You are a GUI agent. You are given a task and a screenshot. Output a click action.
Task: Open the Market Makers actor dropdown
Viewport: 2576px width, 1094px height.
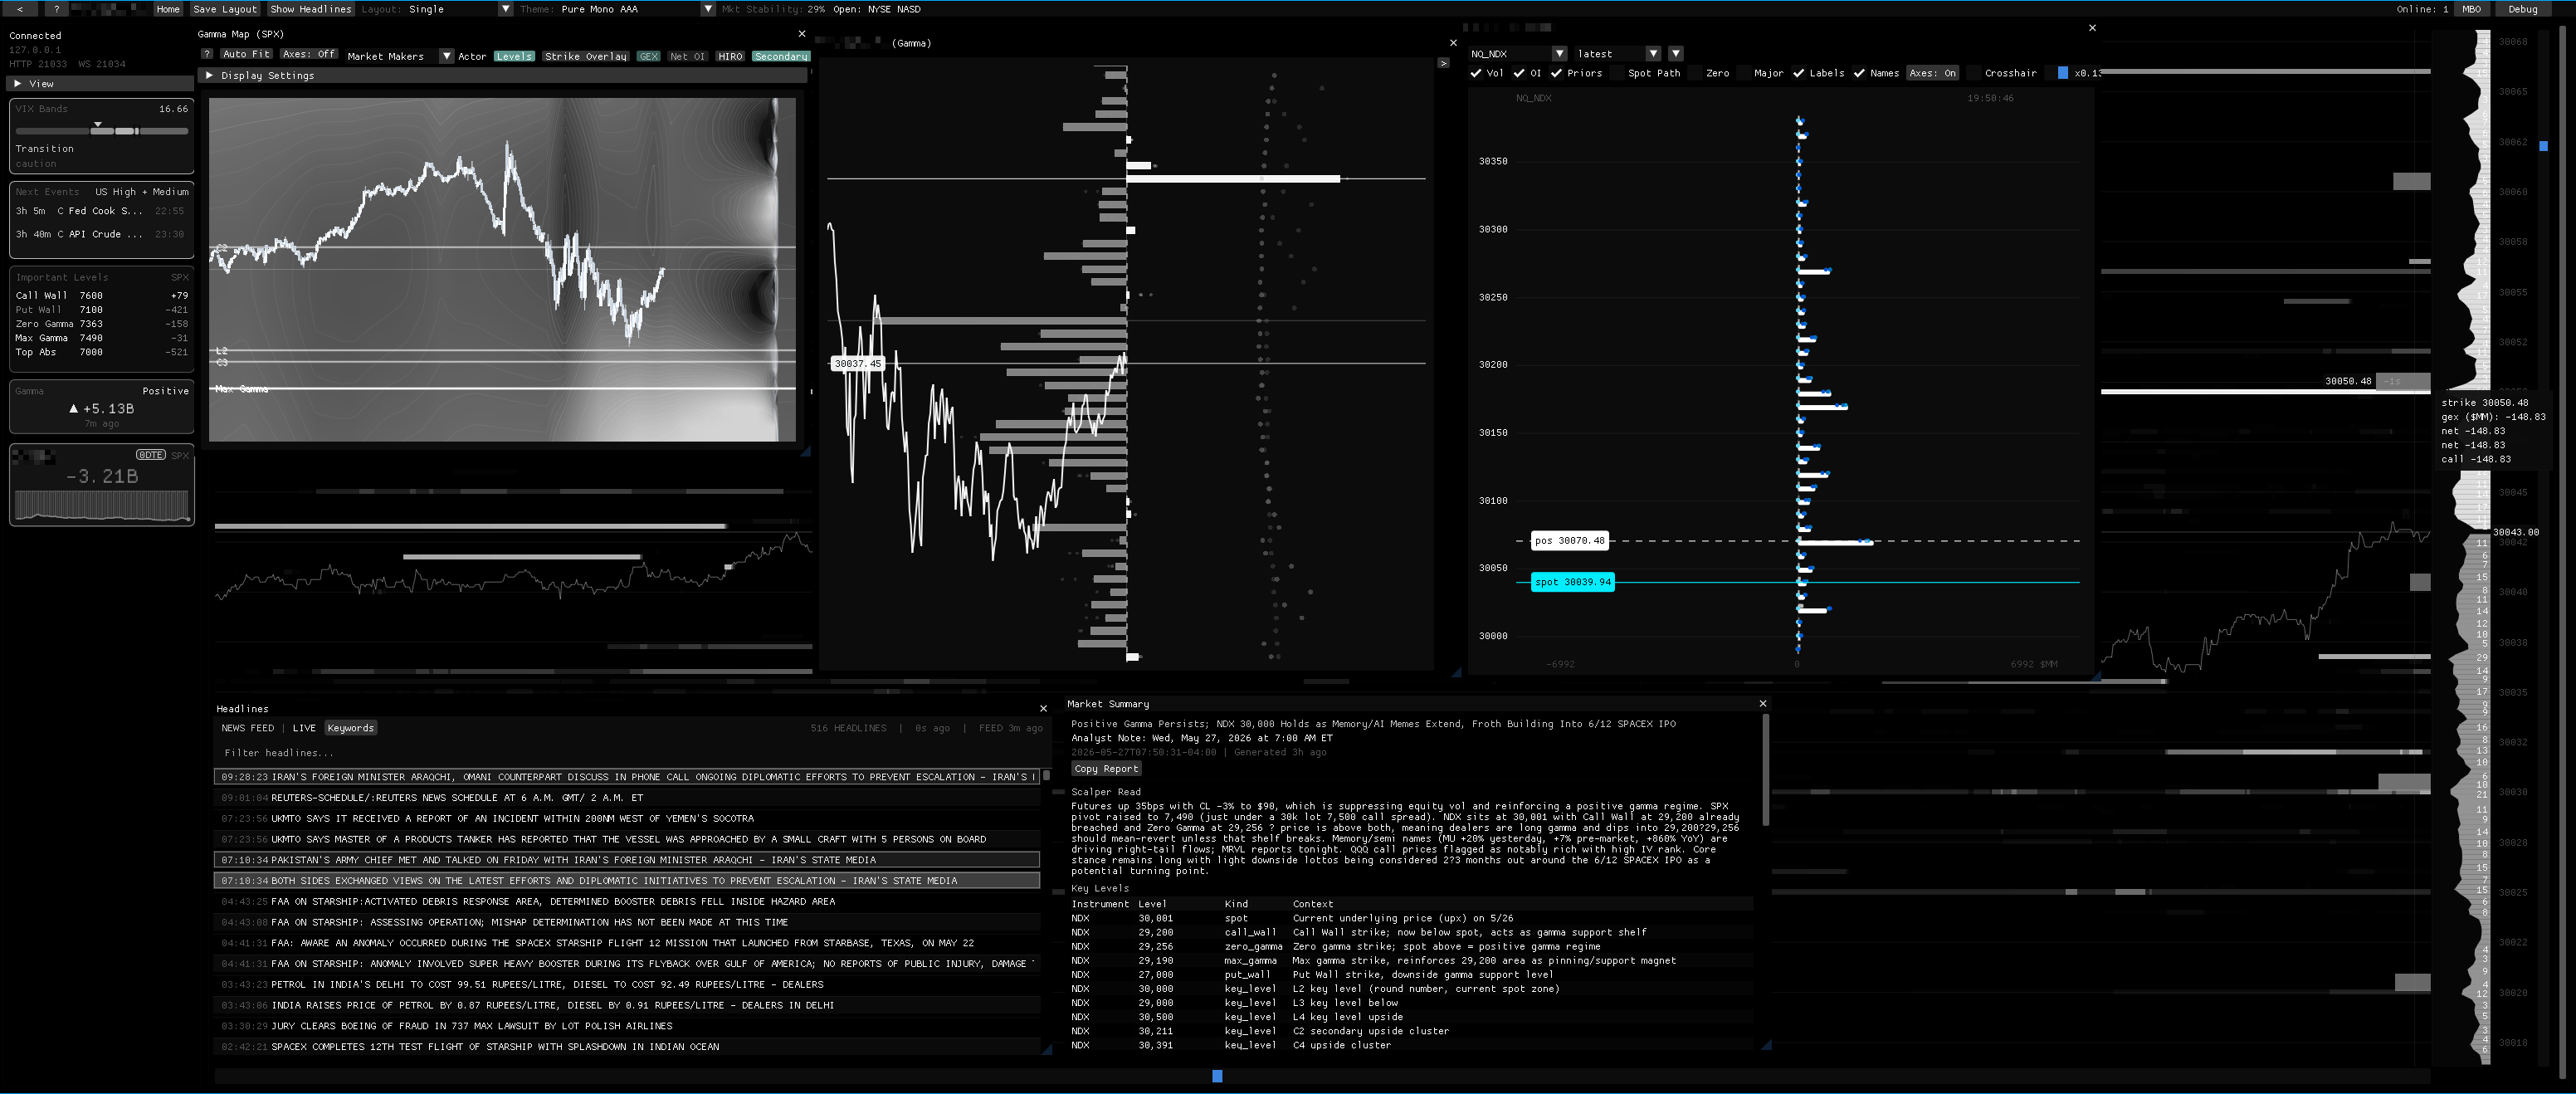pos(399,56)
